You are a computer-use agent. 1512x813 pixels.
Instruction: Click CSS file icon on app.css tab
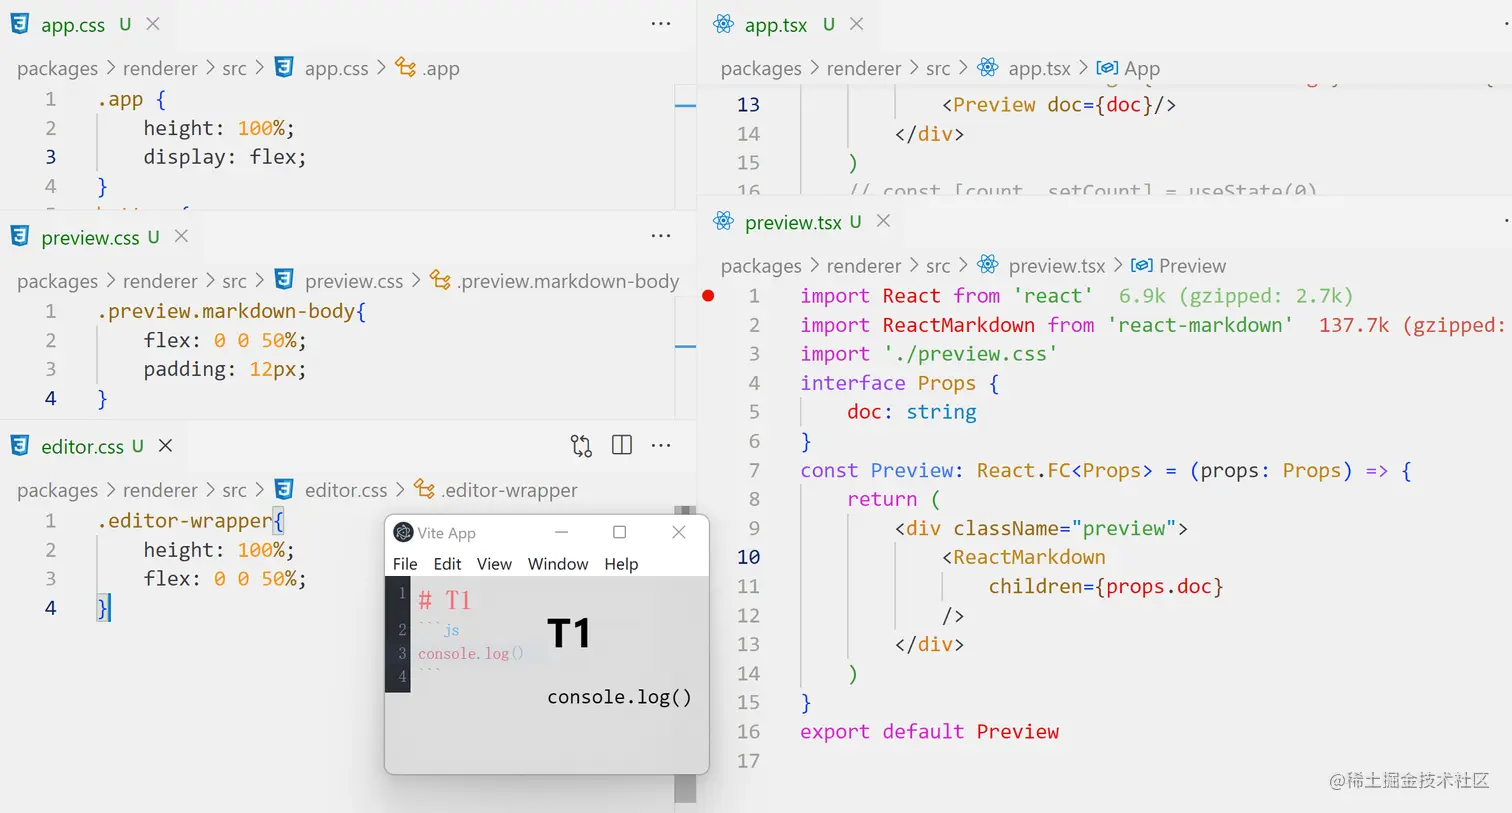click(x=20, y=24)
